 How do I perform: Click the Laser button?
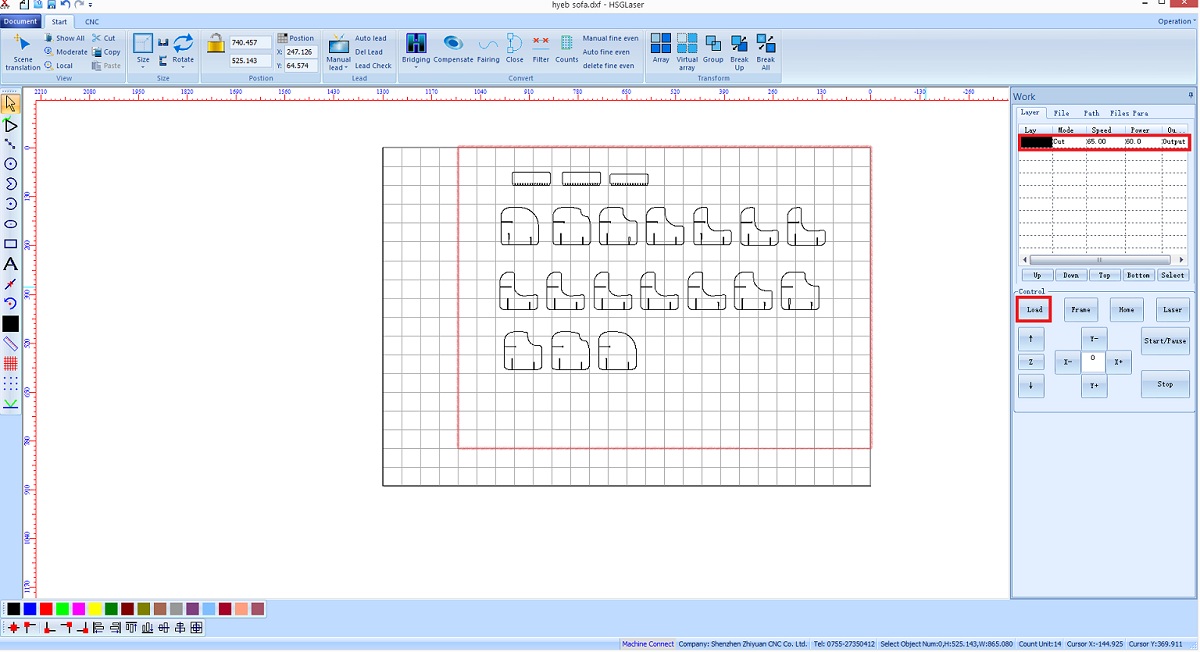1173,310
